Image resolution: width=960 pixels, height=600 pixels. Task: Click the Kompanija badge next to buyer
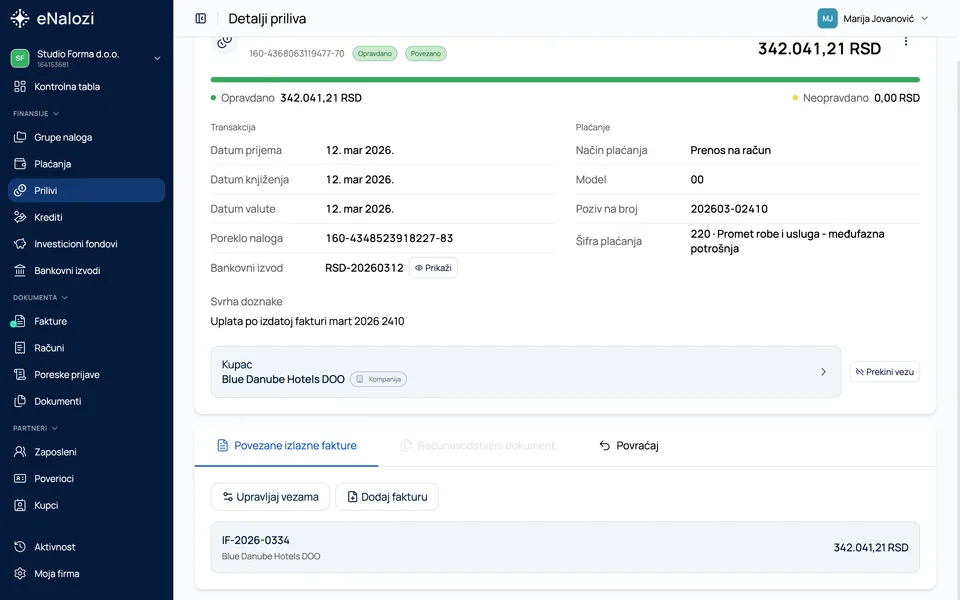[x=378, y=379]
